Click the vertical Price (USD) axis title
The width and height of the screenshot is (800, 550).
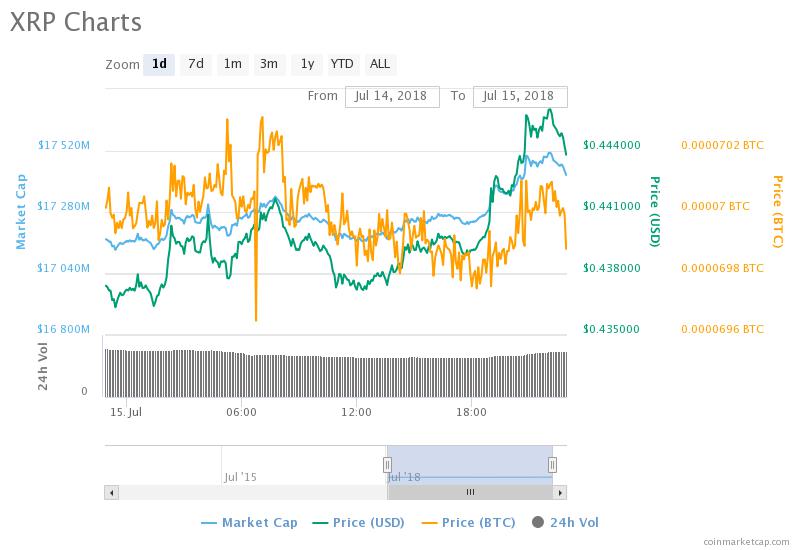[655, 211]
